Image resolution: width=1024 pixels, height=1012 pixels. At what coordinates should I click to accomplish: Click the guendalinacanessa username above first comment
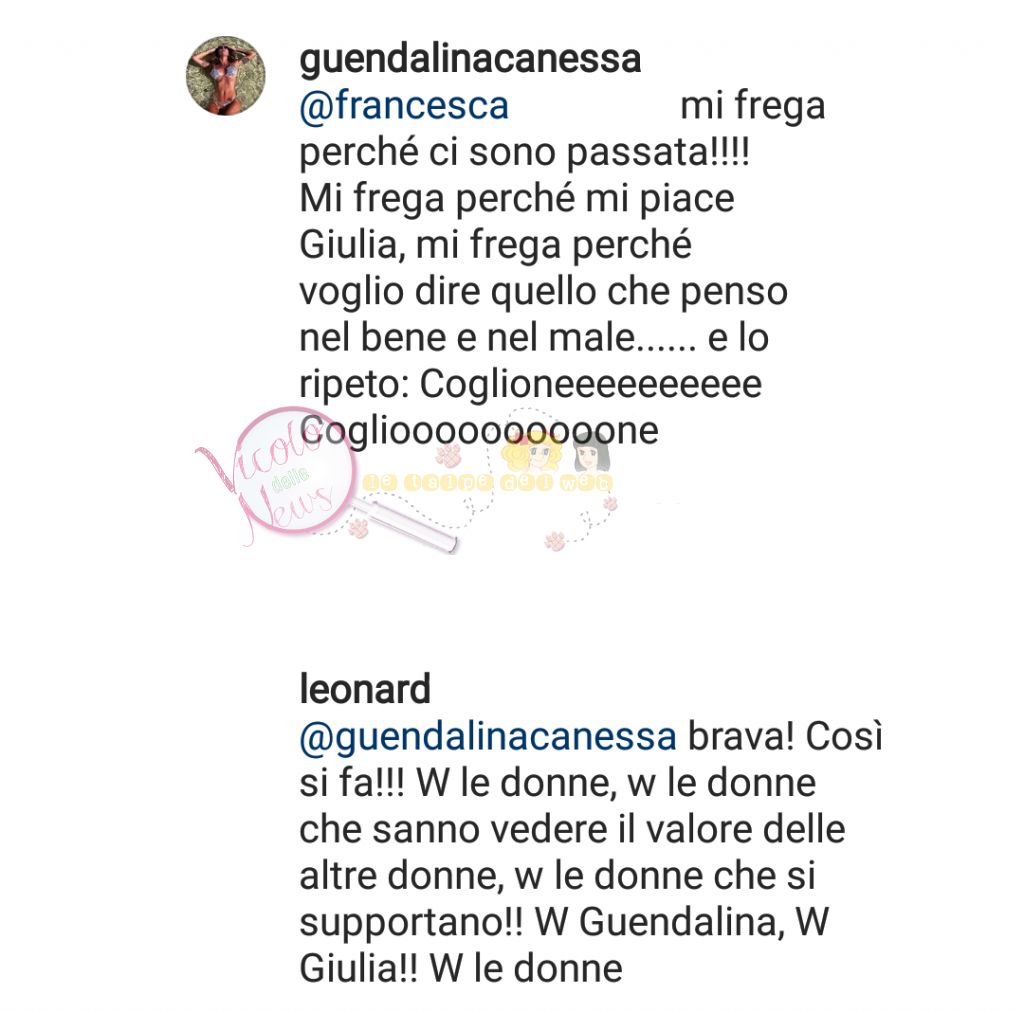click(x=470, y=60)
